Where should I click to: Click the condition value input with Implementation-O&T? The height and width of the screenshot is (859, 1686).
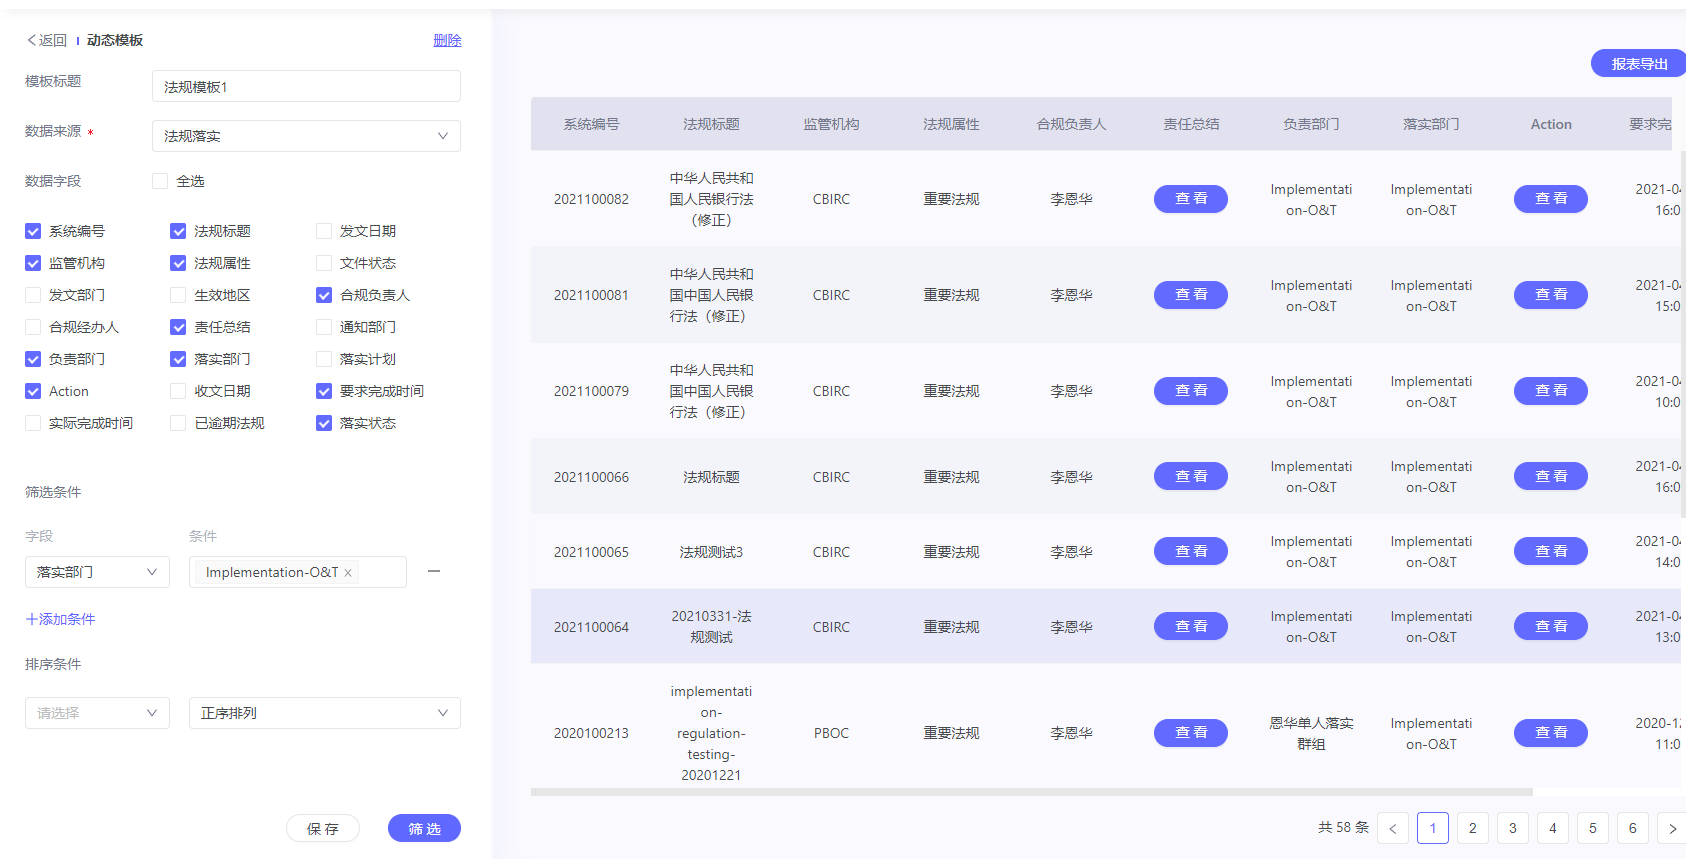click(x=298, y=572)
